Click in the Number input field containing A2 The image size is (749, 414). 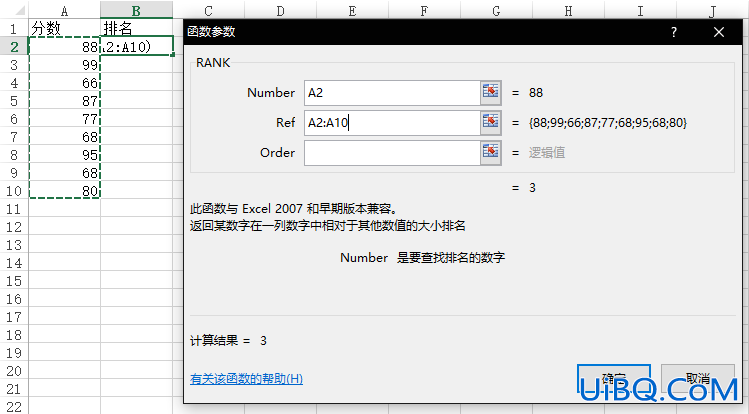[x=392, y=93]
